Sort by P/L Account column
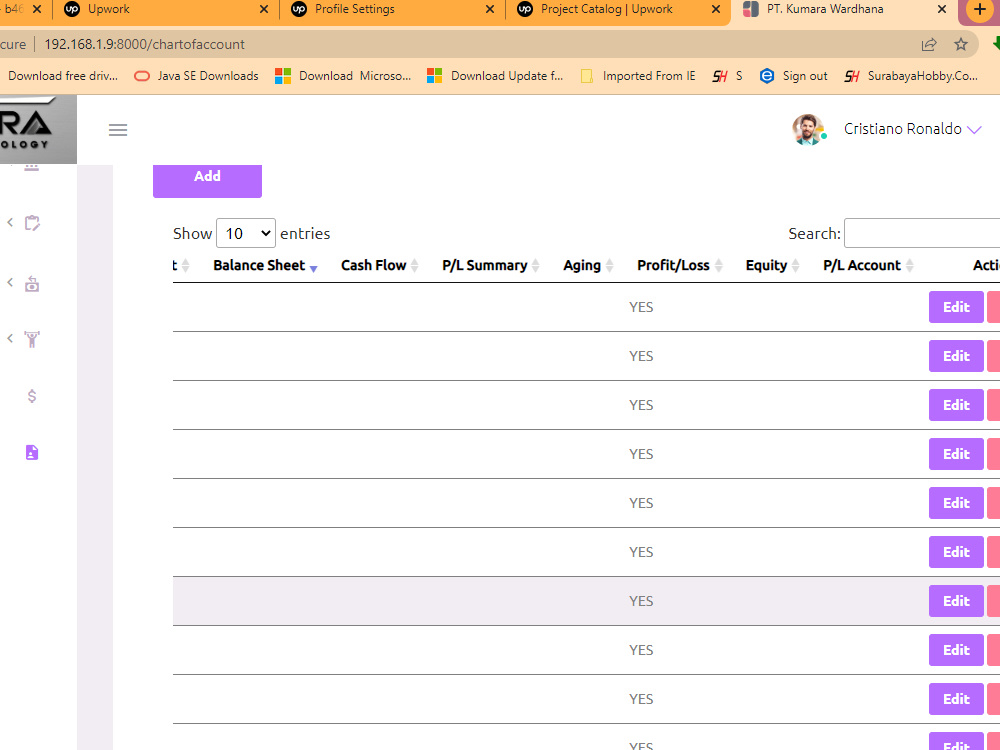 pyautogui.click(x=868, y=265)
